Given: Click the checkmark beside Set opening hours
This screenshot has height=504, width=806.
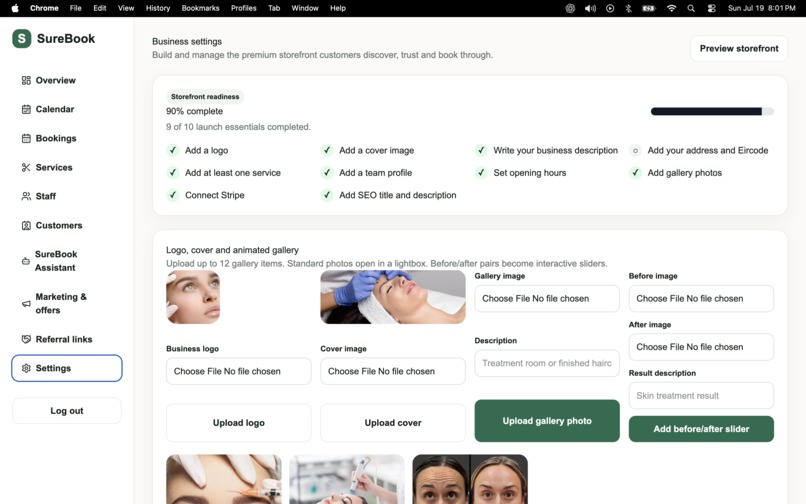Looking at the screenshot, I should click(481, 173).
